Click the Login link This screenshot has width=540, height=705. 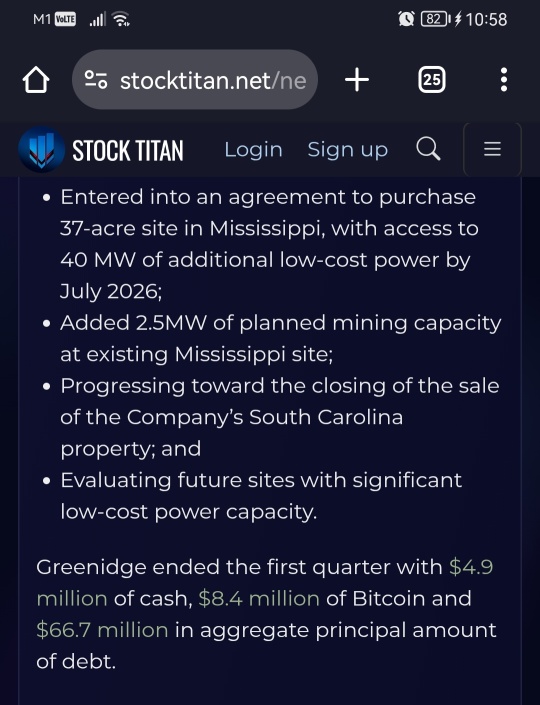254,150
